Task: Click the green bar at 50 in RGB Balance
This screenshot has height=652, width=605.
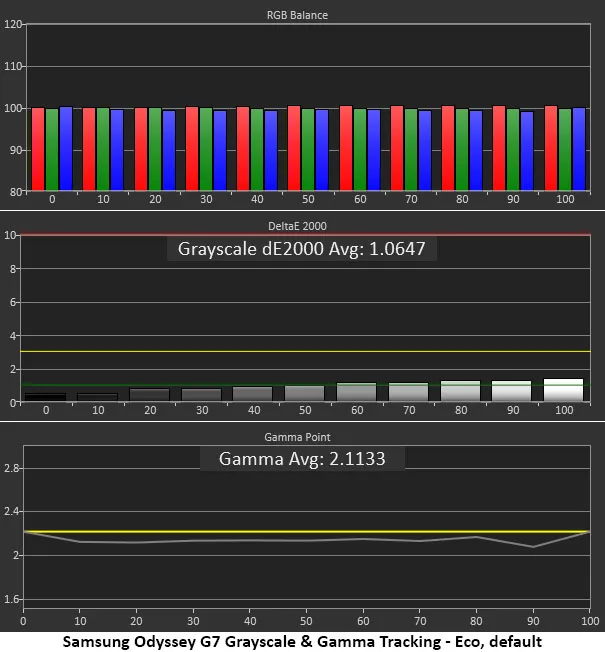Action: pyautogui.click(x=308, y=148)
